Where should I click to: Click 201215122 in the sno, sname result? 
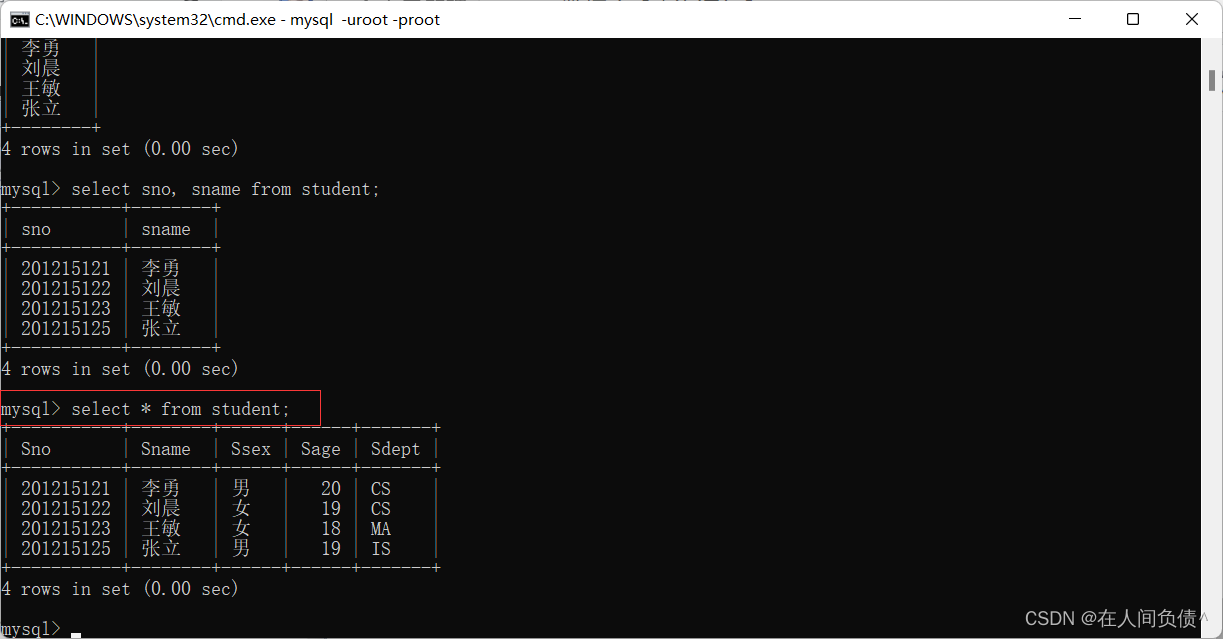point(66,288)
